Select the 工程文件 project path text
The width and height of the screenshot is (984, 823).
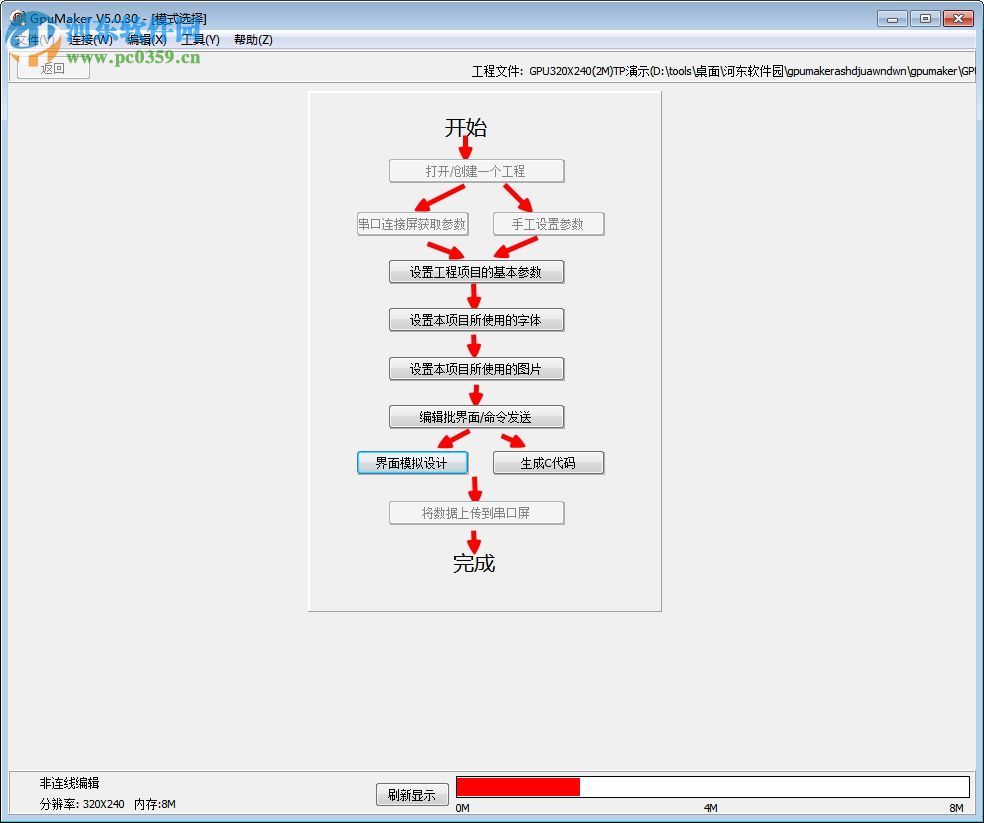click(x=720, y=70)
